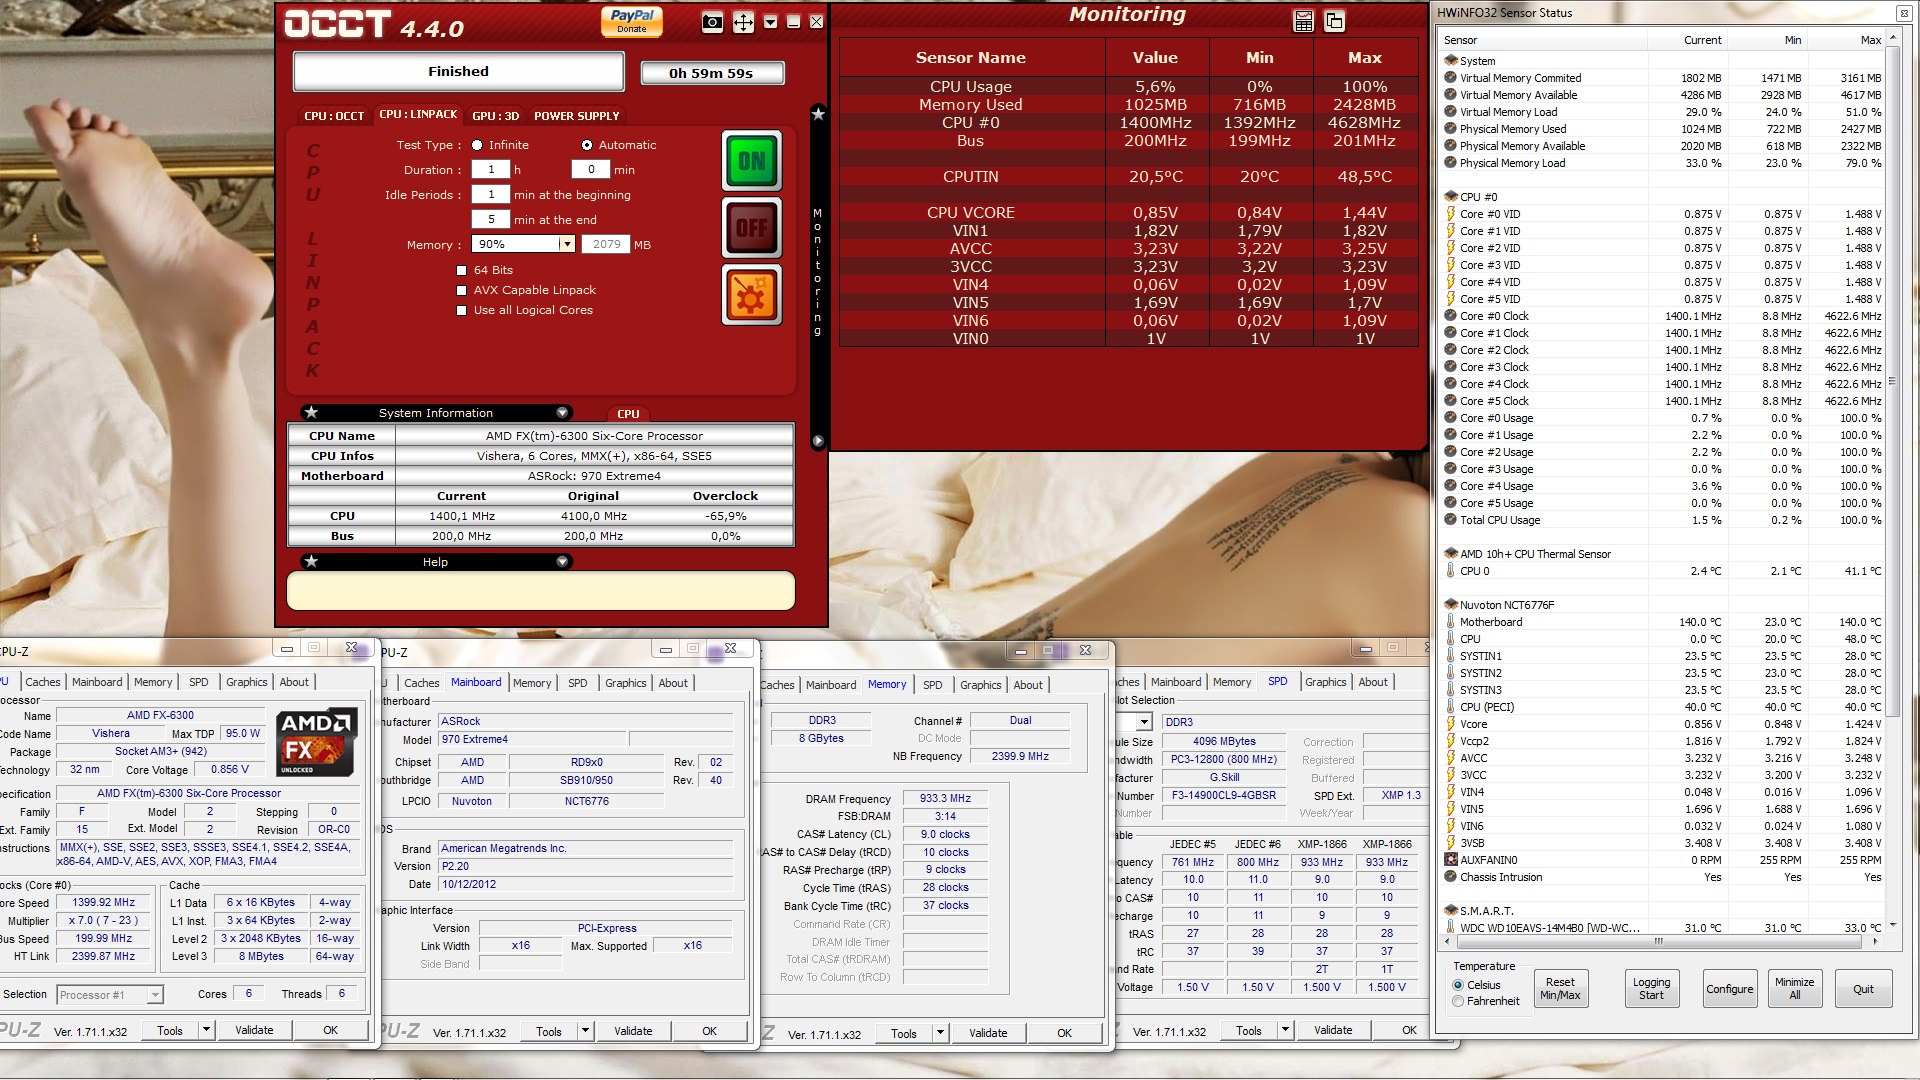Image resolution: width=1920 pixels, height=1080 pixels.
Task: Stop the test with the OFF button
Action: [752, 228]
